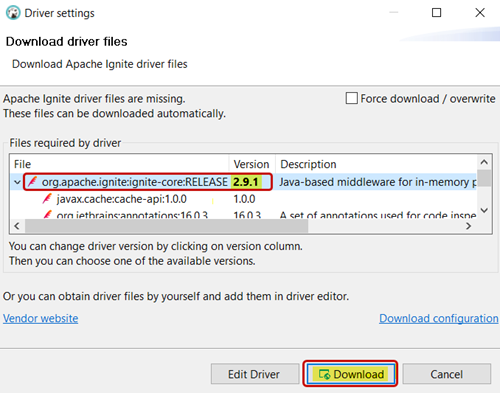The image size is (500, 393).
Task: Collapse the ignite-core tree row
Action: pyautogui.click(x=17, y=182)
